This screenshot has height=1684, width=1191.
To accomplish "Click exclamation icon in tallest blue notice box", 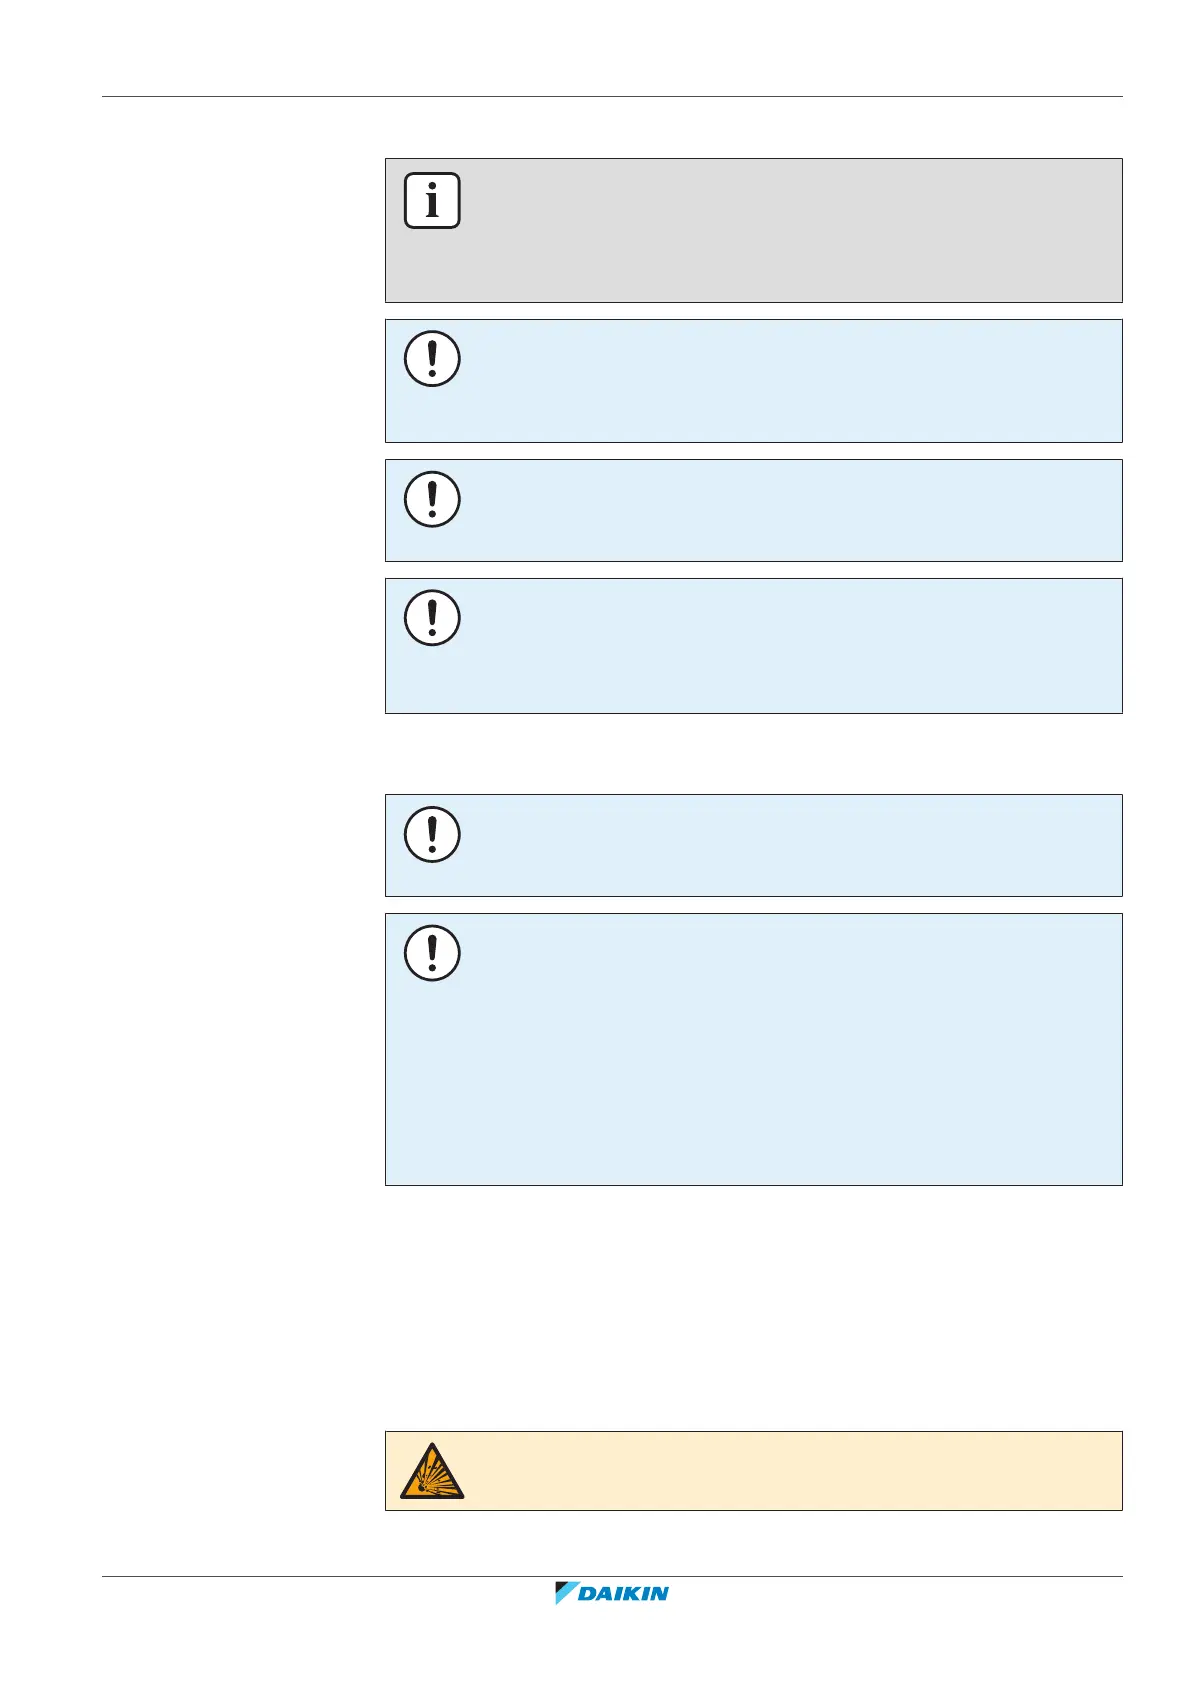I will click(432, 952).
